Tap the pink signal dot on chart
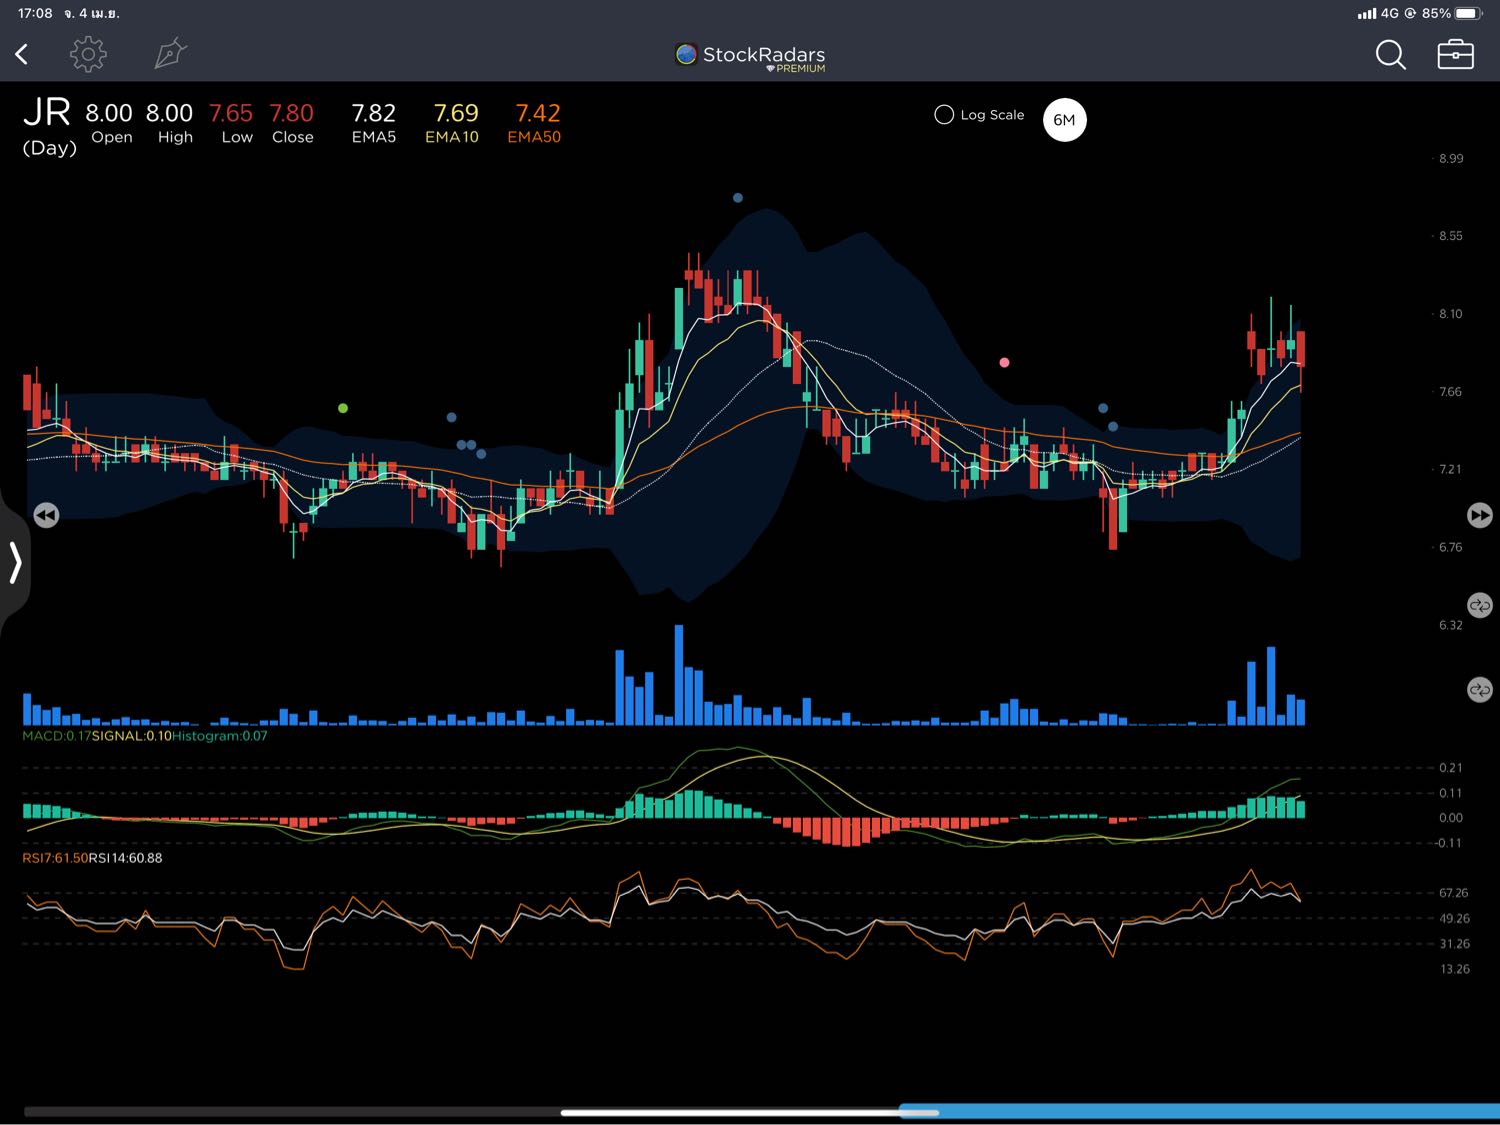 click(x=1004, y=362)
